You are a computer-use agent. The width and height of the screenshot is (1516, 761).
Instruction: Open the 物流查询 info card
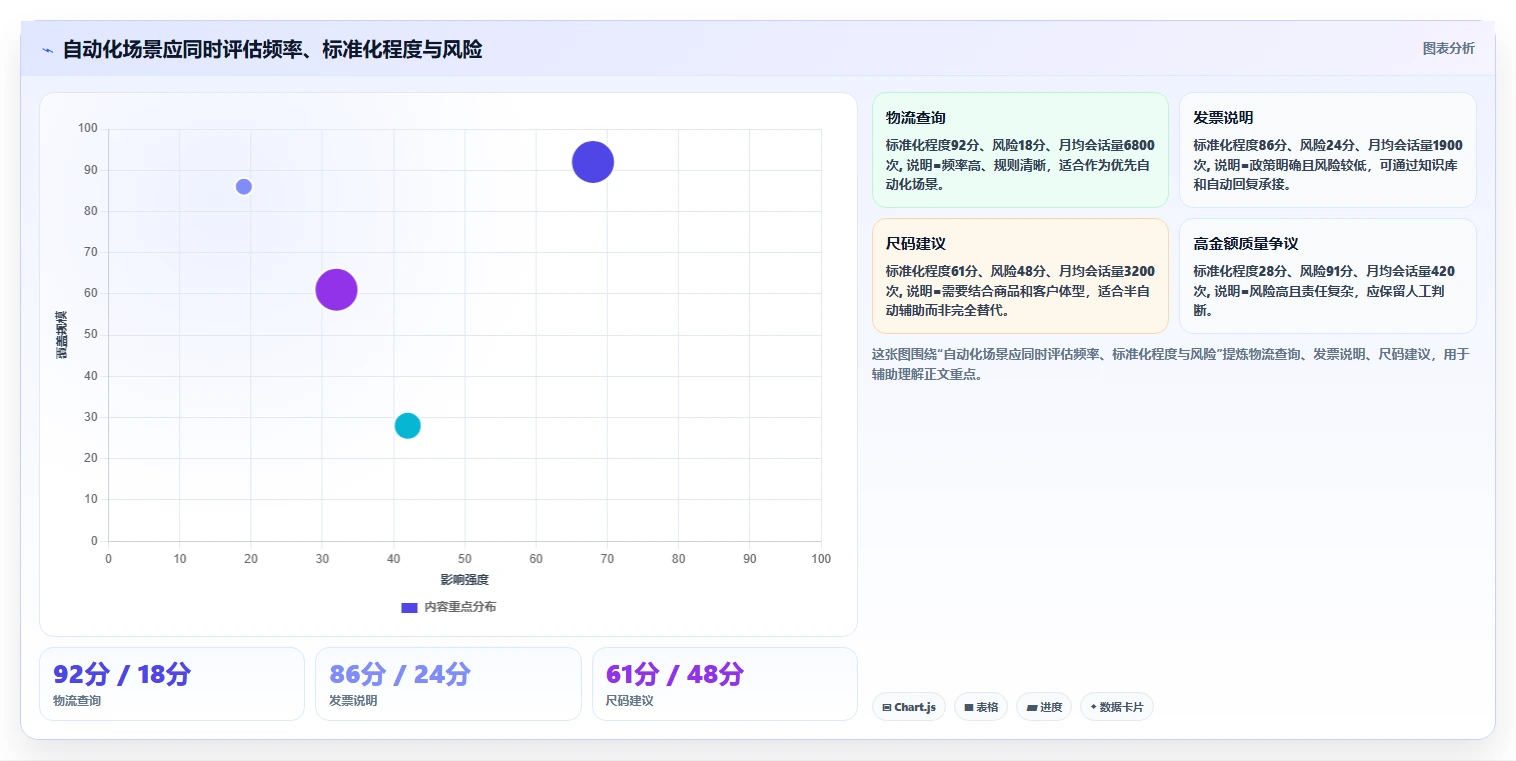[x=1020, y=150]
